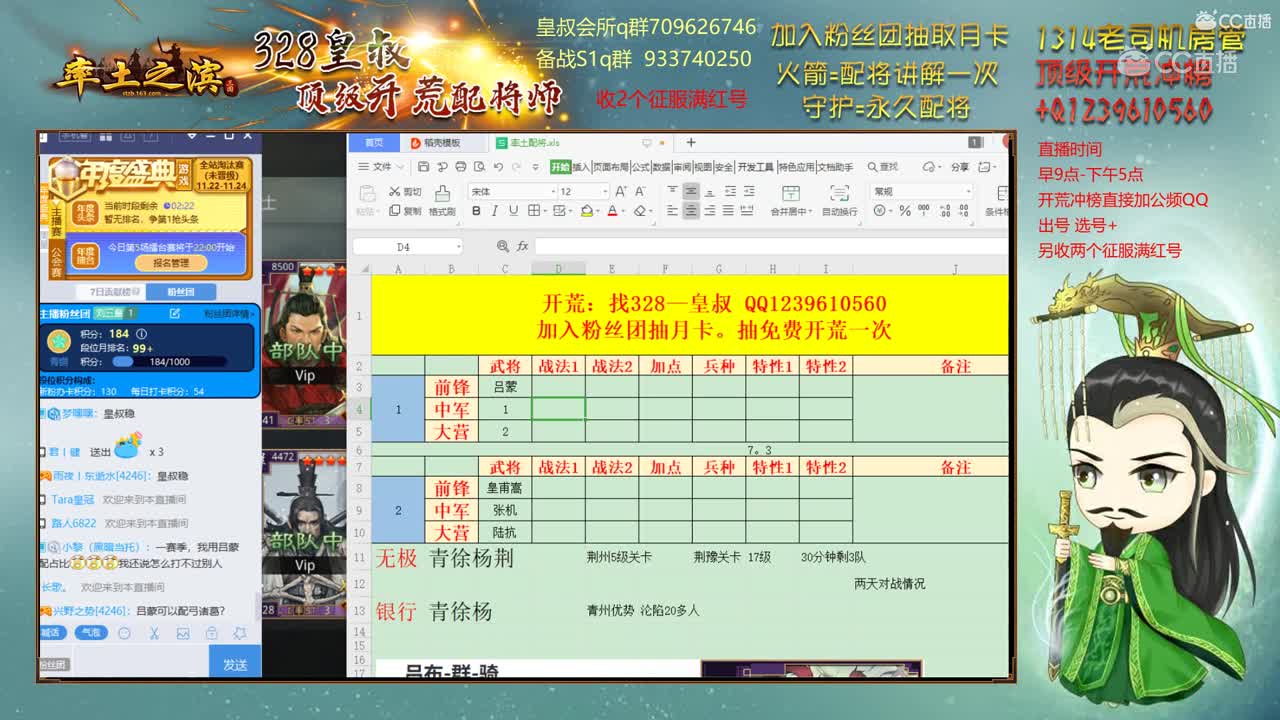The image size is (1280, 720).
Task: Click the 查找 search button
Action: pos(881,167)
